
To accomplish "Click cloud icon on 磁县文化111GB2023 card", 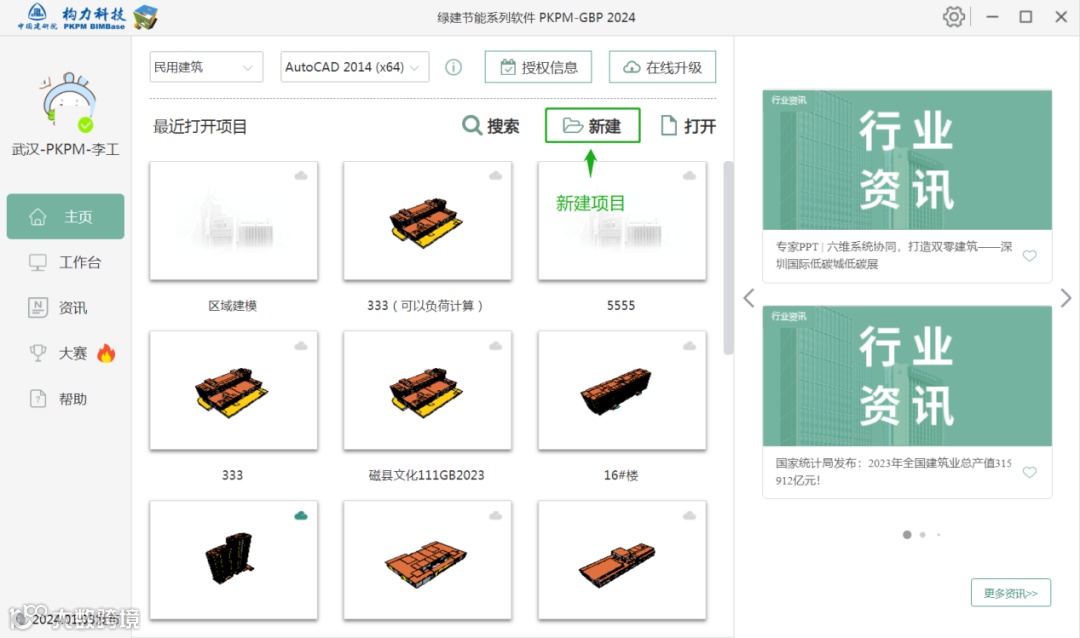I will pyautogui.click(x=495, y=346).
